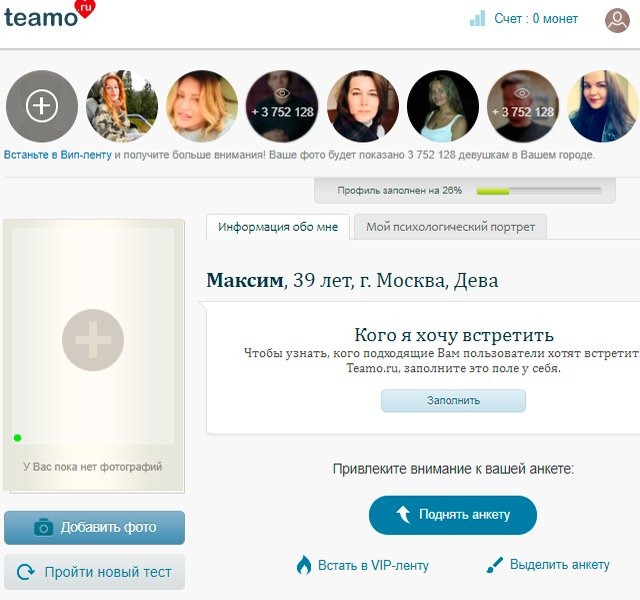The image size is (640, 600).
Task: Click the camera icon on Добавить фото
Action: point(44,527)
